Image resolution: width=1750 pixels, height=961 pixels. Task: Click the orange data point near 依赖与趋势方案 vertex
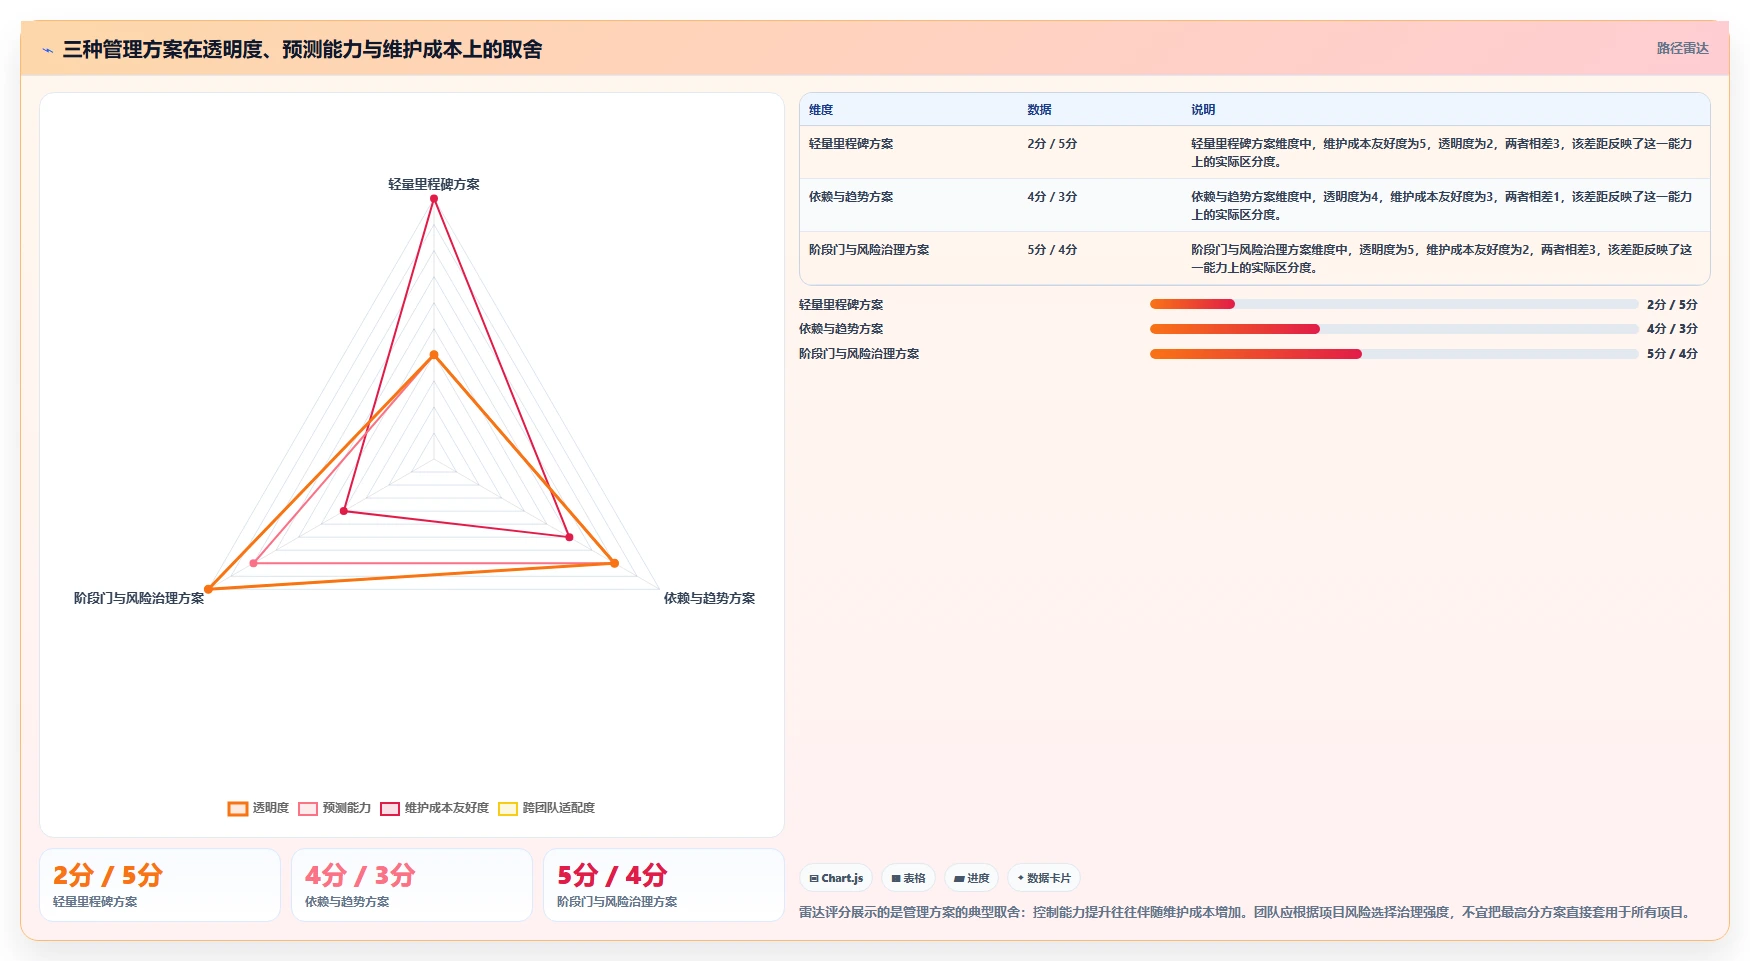(614, 563)
